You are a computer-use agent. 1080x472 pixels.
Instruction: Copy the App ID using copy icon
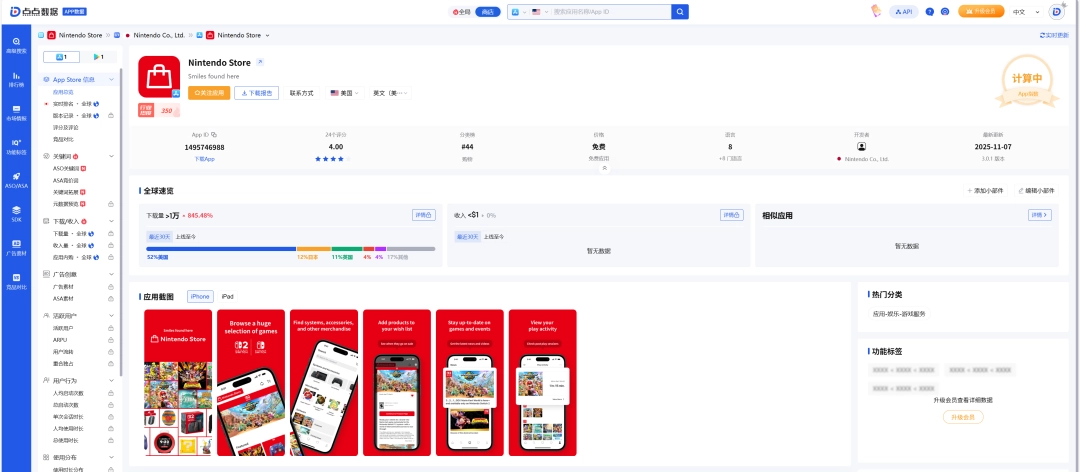(214, 134)
